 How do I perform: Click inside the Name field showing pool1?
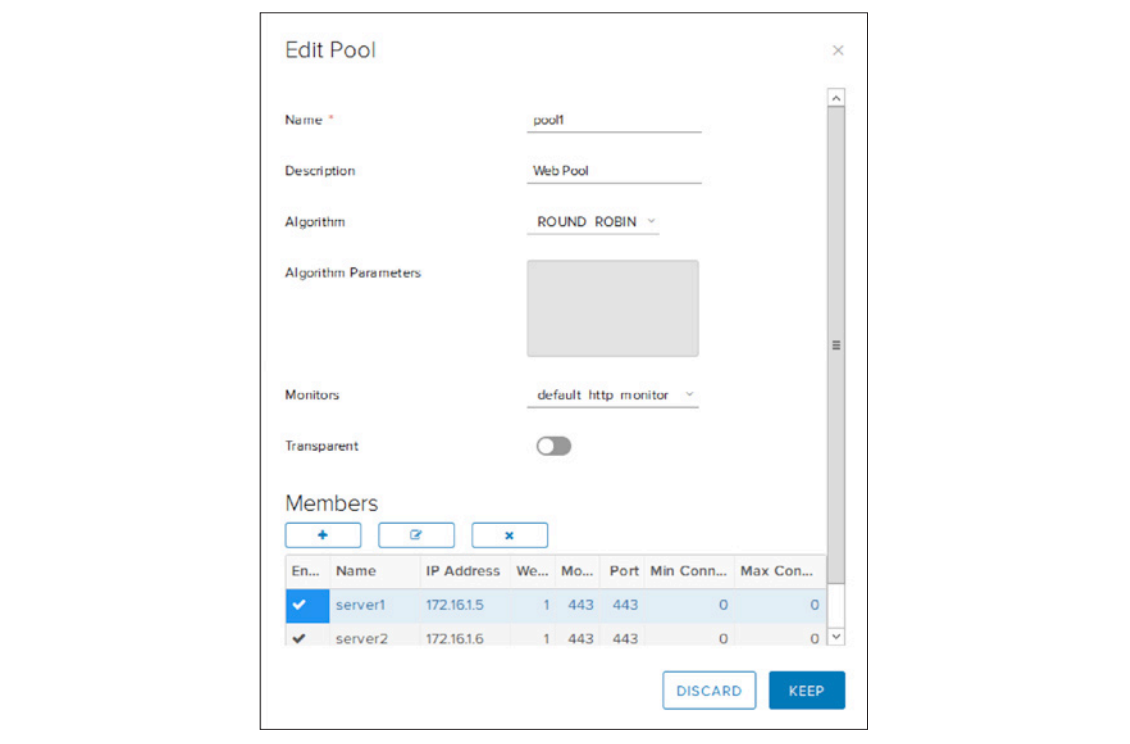[613, 119]
